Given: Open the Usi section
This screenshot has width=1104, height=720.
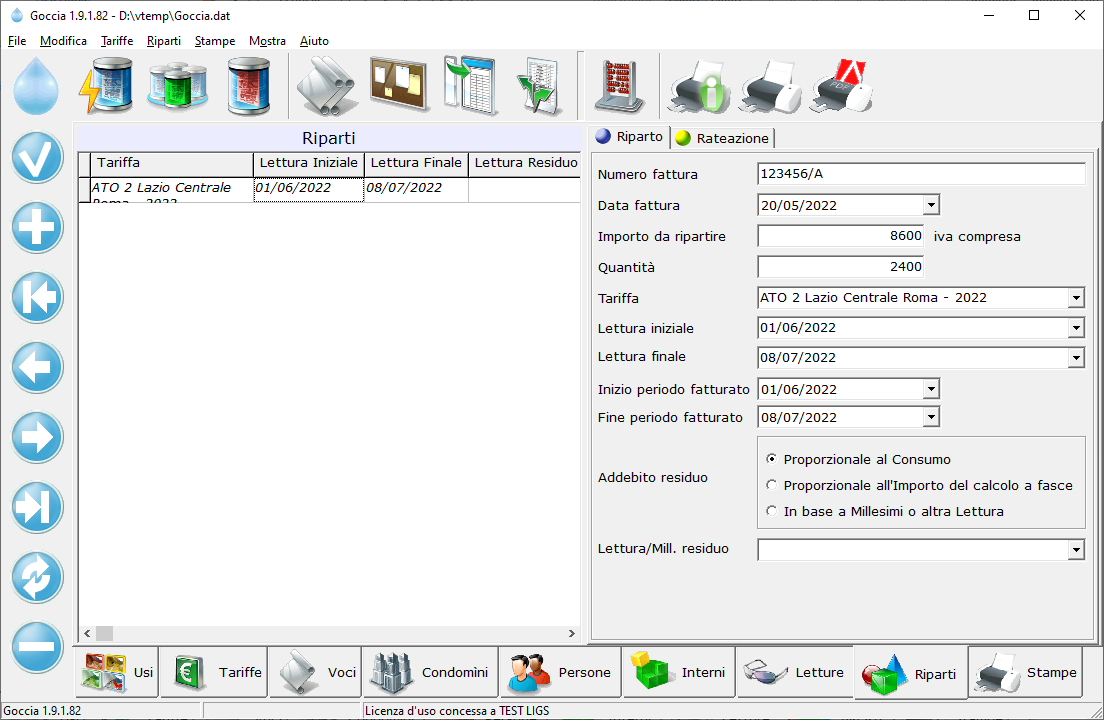Looking at the screenshot, I should tap(117, 672).
